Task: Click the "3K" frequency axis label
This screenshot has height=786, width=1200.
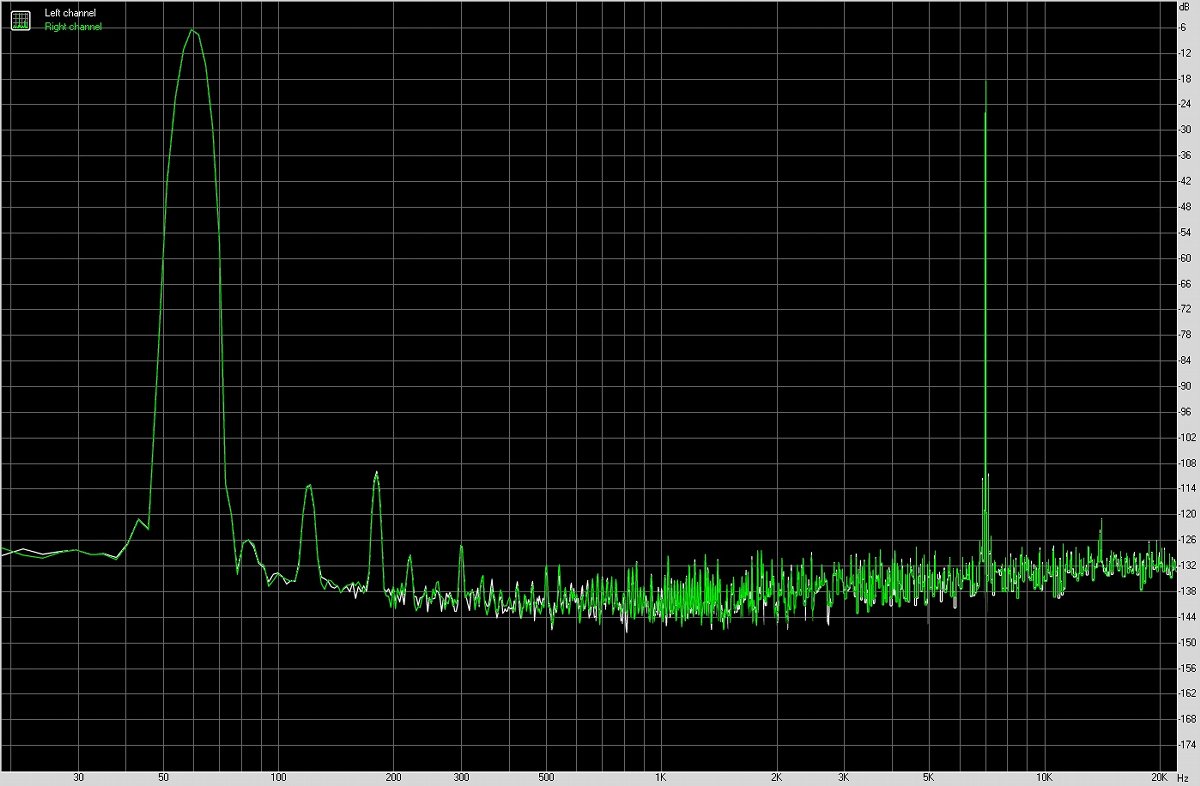Action: [844, 777]
